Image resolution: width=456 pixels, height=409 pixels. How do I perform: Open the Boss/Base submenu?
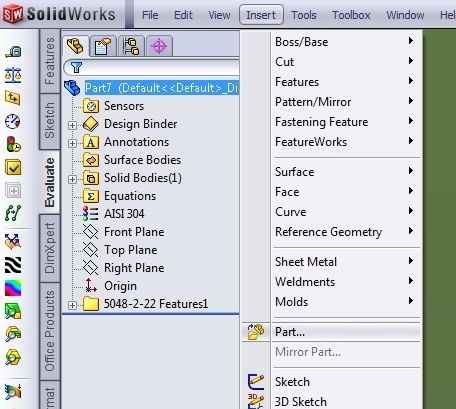(x=347, y=42)
